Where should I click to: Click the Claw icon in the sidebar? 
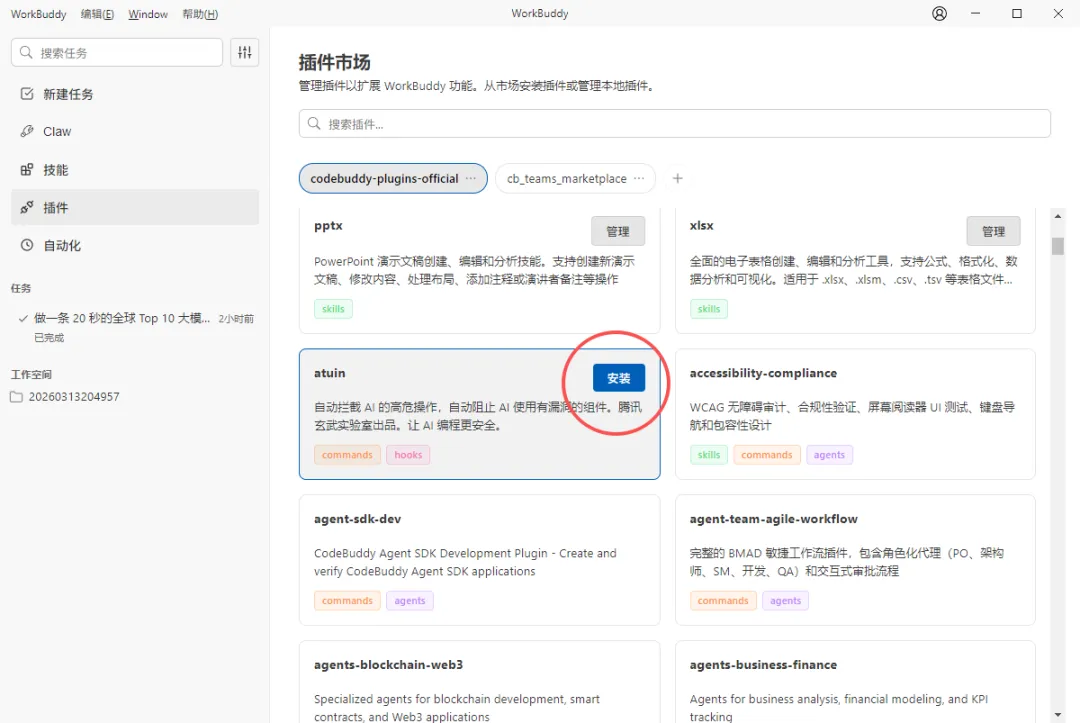coord(27,131)
